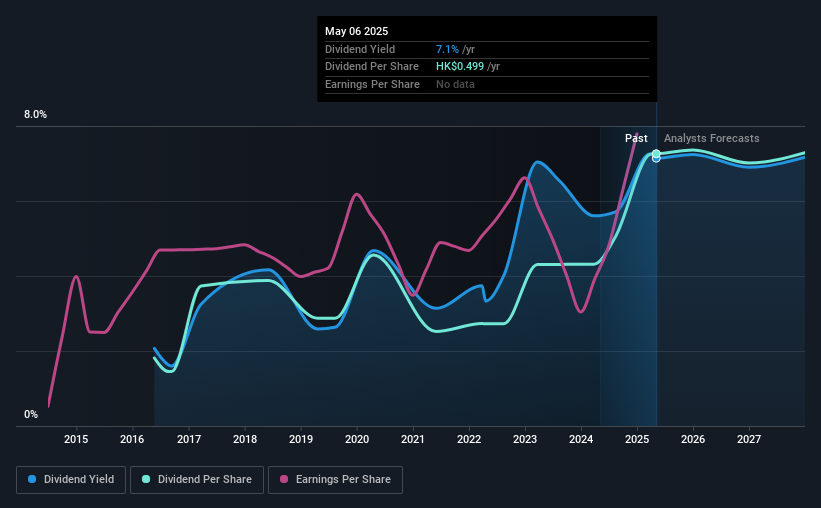The width and height of the screenshot is (821, 508).
Task: Click the 2023 x-axis label
Action: [525, 439]
